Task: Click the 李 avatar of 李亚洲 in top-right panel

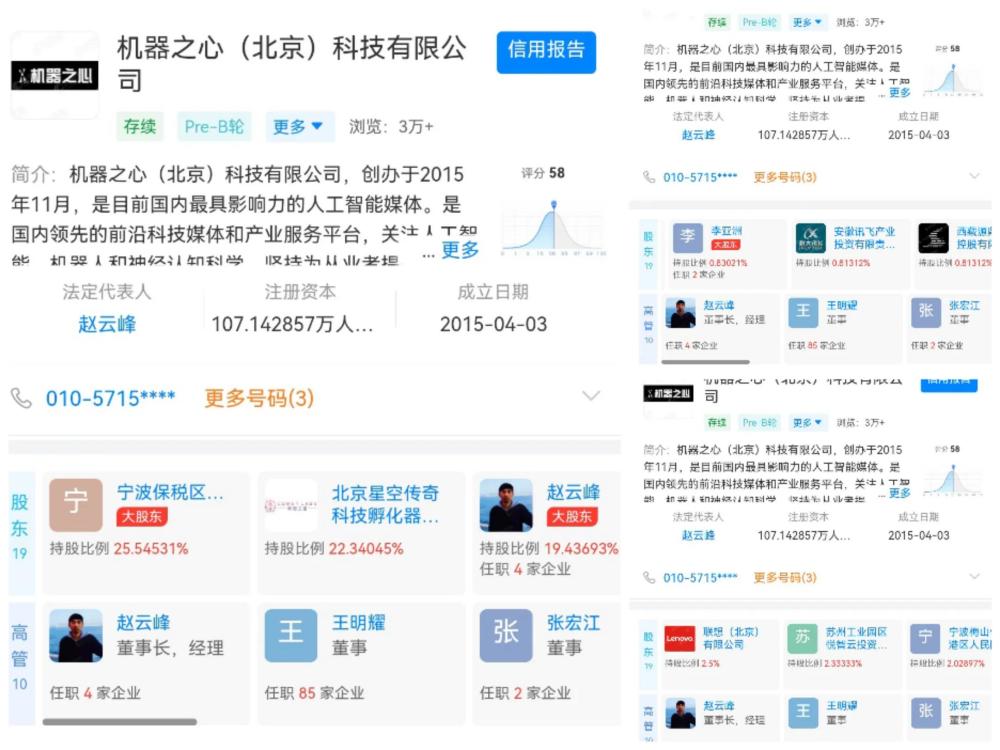Action: (688, 239)
